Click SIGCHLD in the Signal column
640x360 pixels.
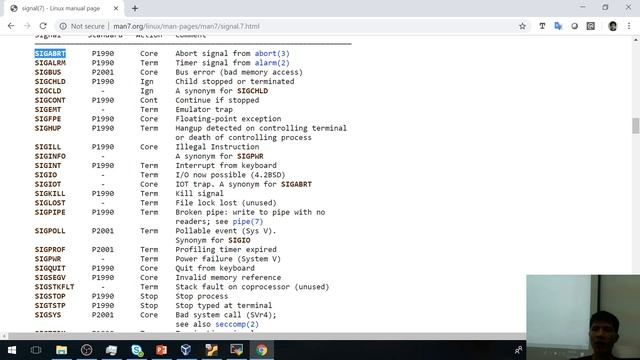pyautogui.click(x=50, y=82)
